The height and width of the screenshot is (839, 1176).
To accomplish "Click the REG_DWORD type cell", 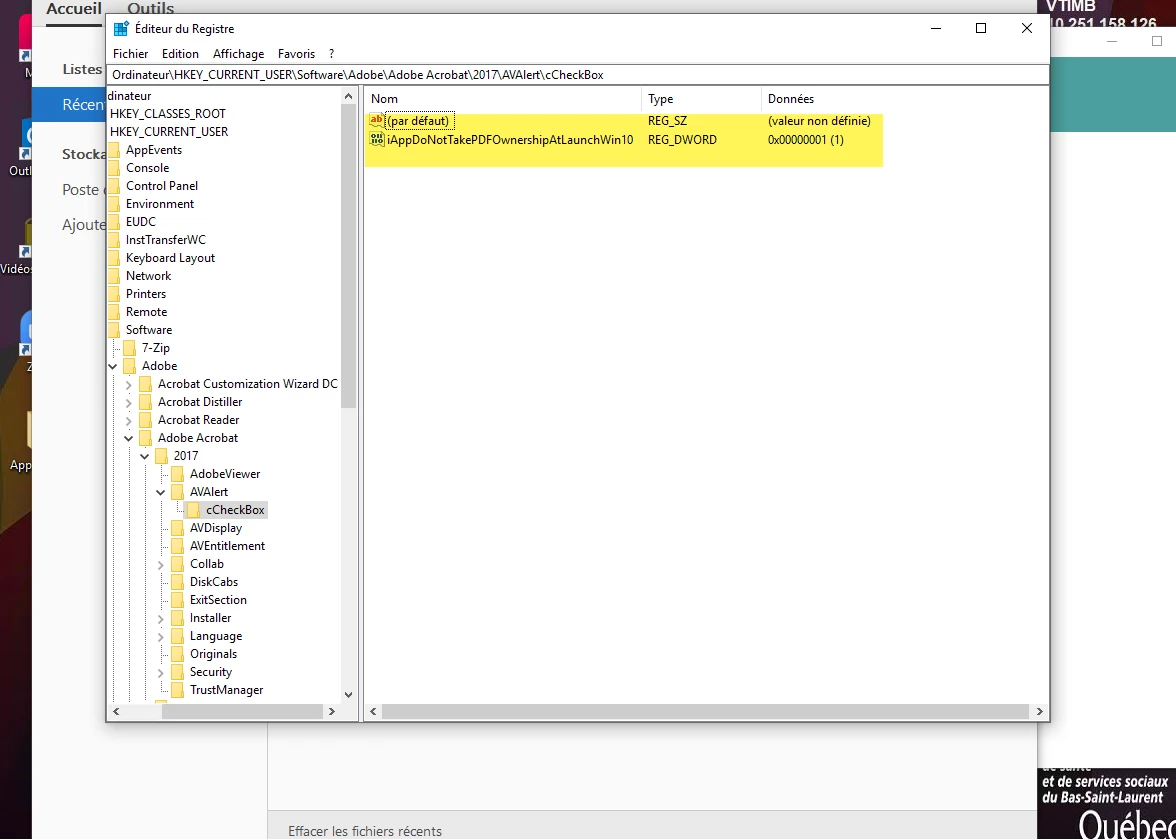I will point(682,139).
